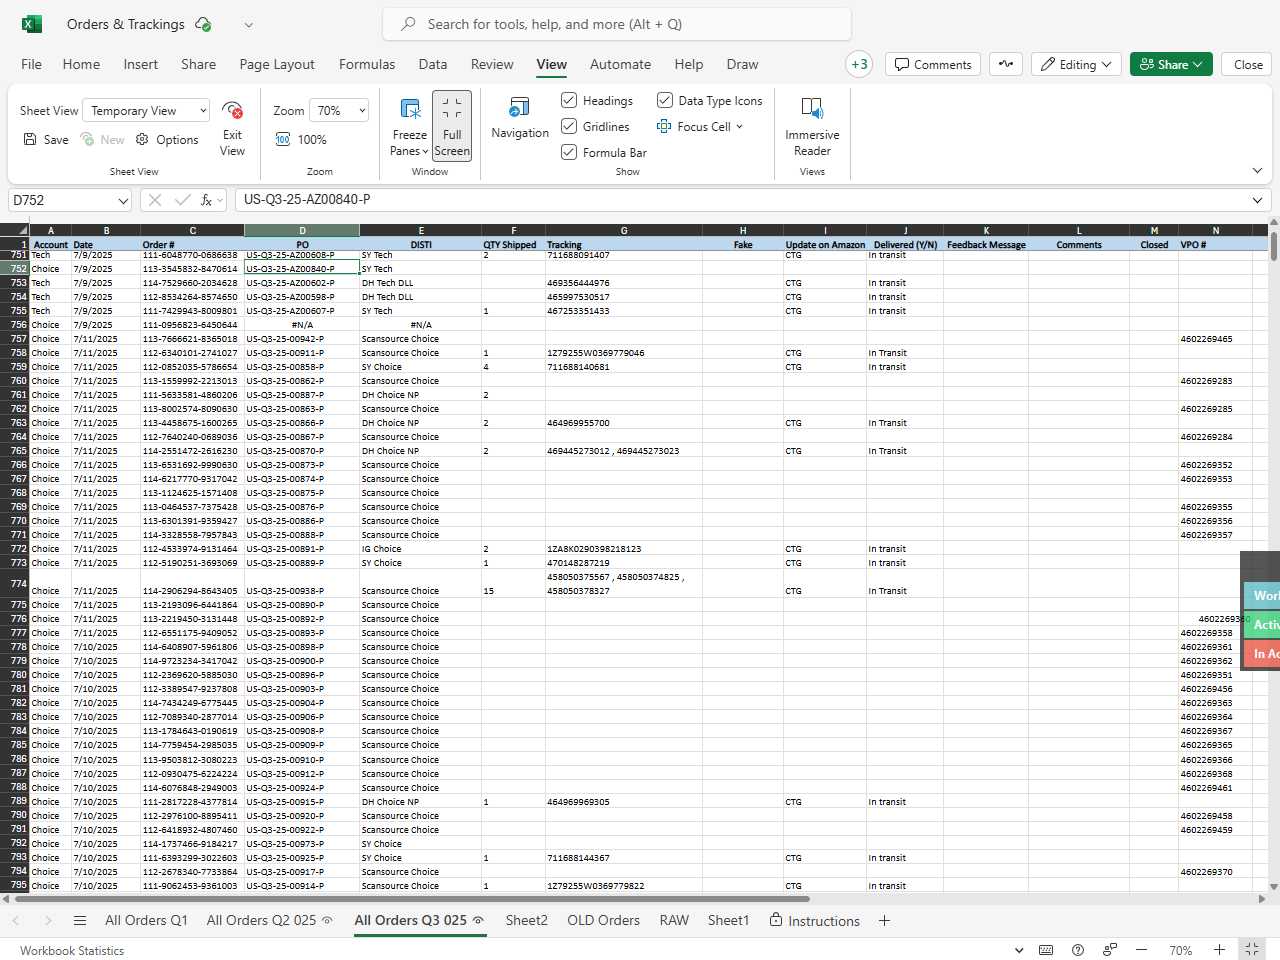Cancel formula bar entry with X
The height and width of the screenshot is (960, 1280).
[155, 200]
